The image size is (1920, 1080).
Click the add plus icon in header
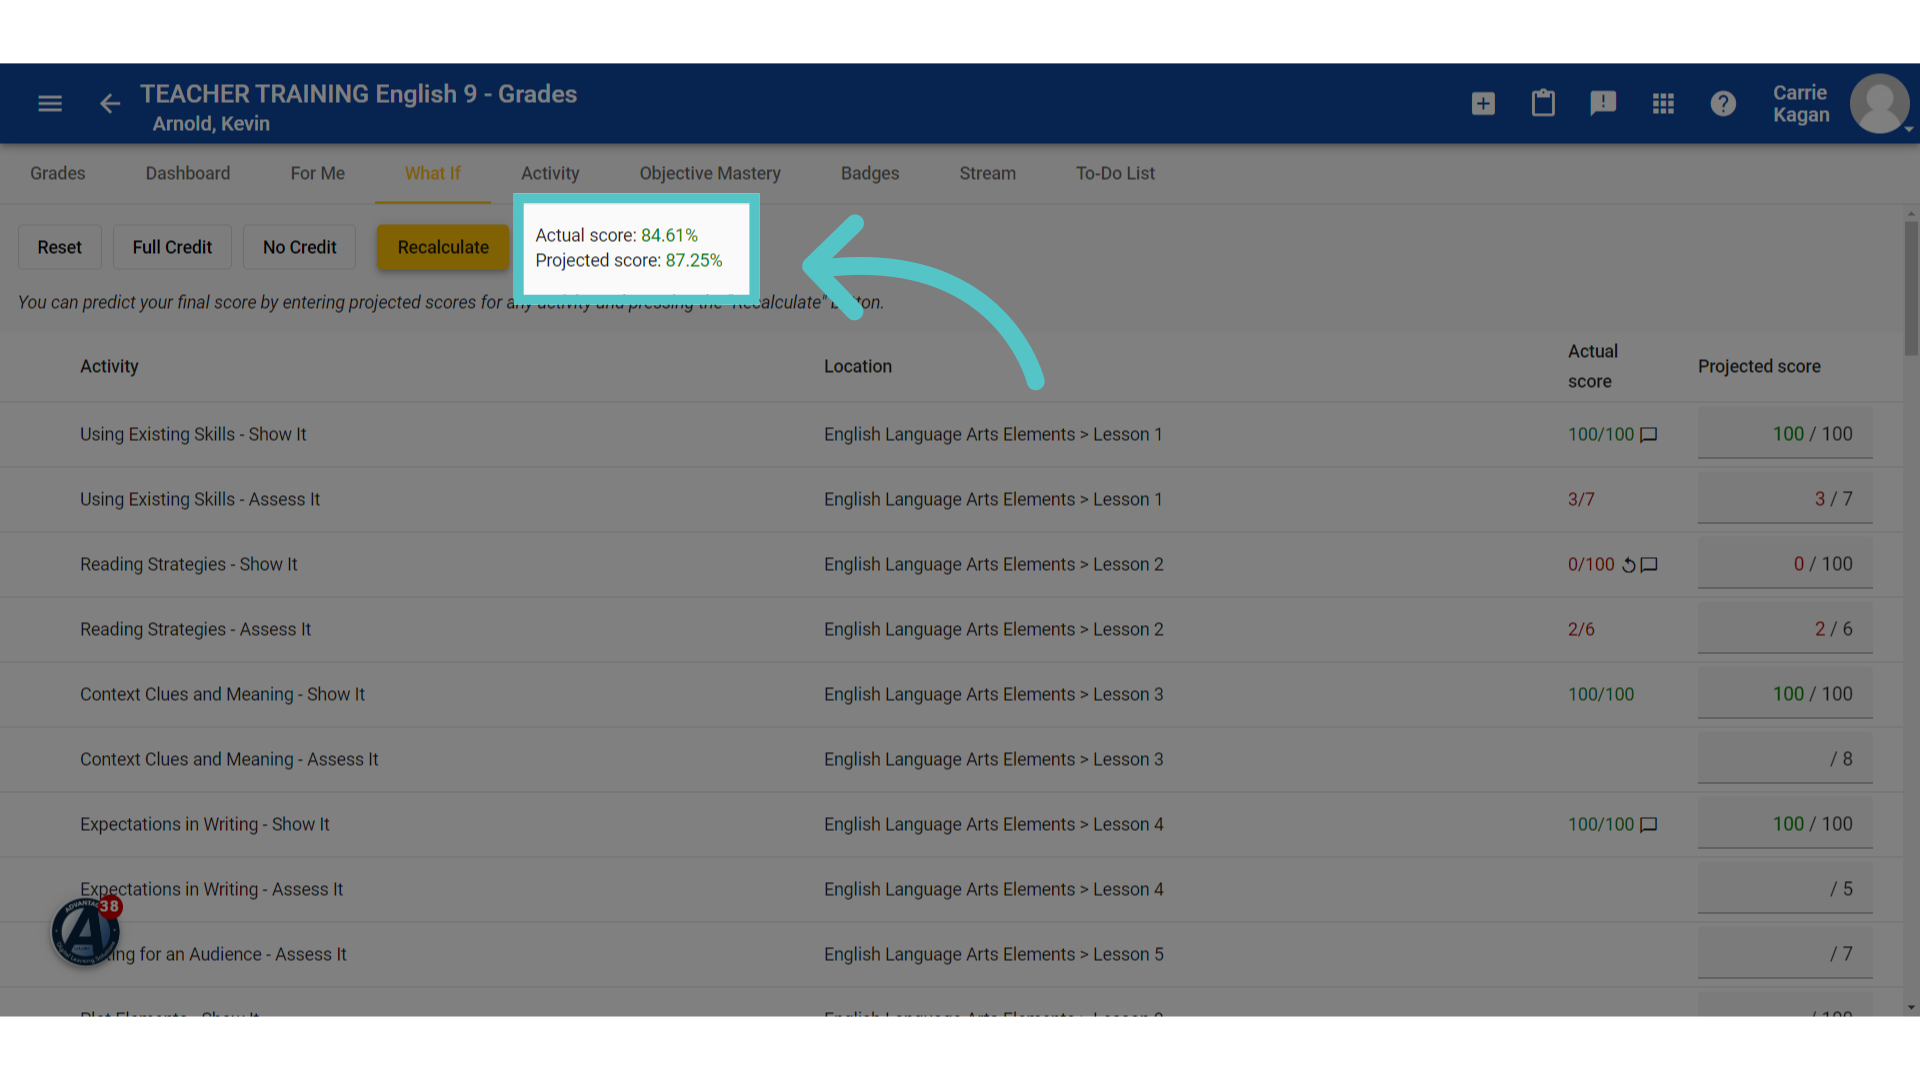click(x=1483, y=103)
